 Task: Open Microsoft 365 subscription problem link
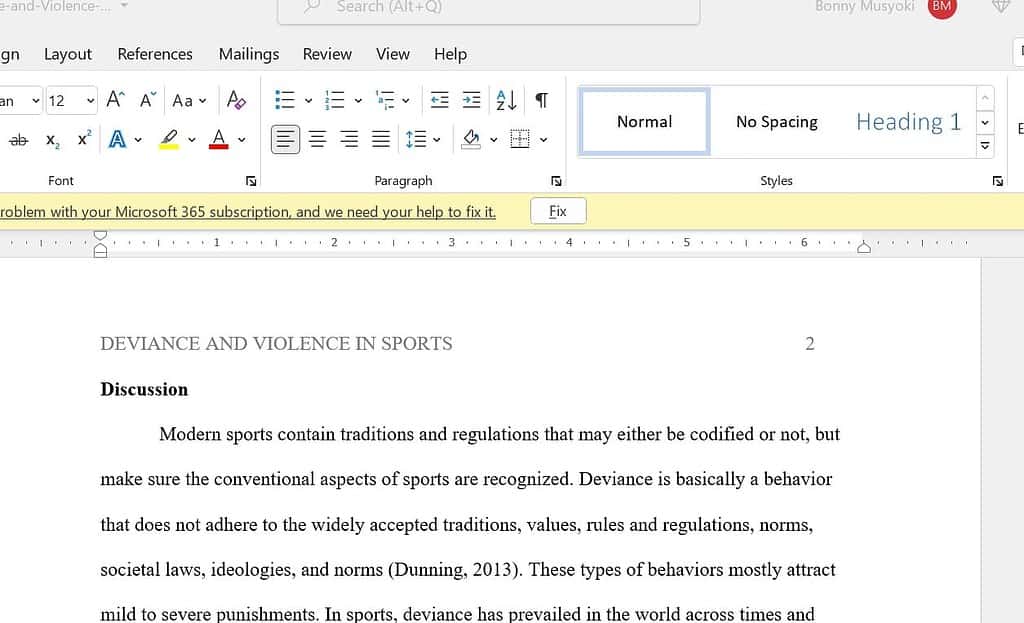tap(248, 212)
